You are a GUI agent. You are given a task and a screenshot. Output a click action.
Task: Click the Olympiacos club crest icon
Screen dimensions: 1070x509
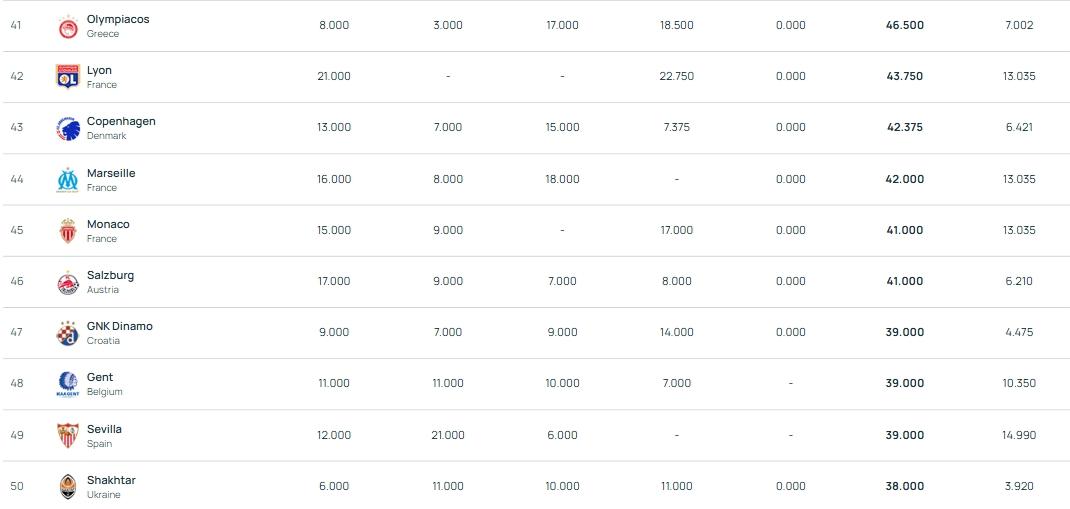67,26
